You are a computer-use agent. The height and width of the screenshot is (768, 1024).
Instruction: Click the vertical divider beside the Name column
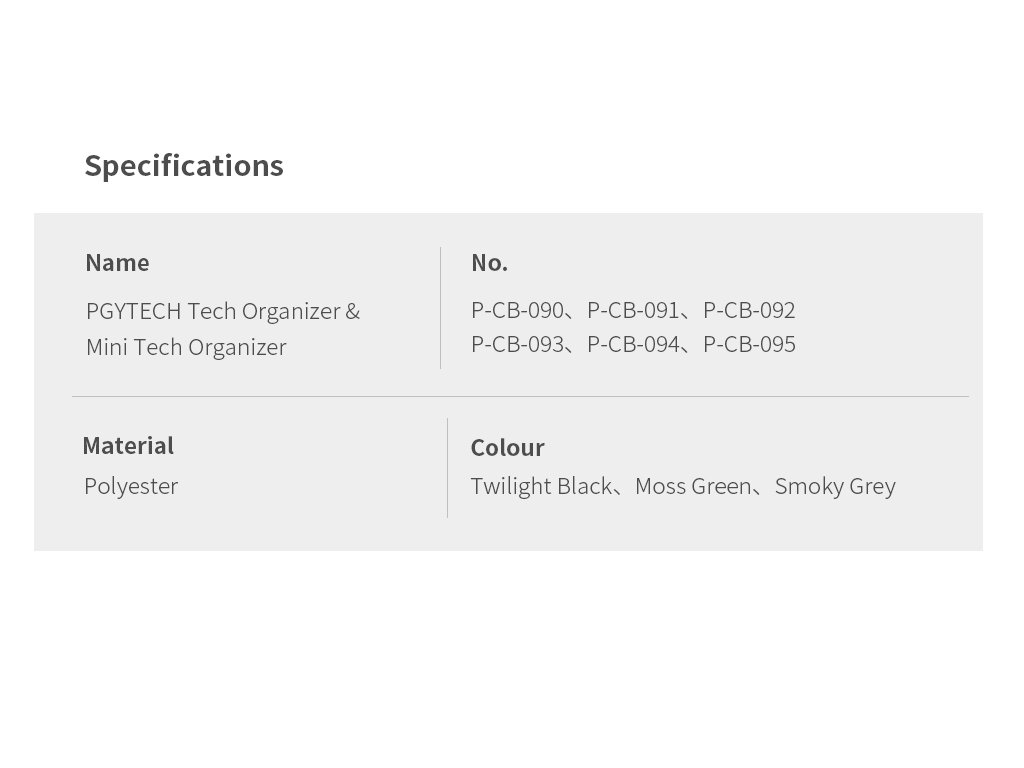(x=440, y=308)
